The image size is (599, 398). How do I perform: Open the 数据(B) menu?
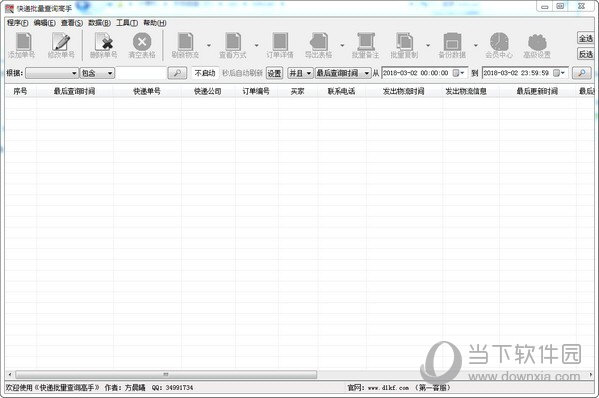click(x=99, y=23)
